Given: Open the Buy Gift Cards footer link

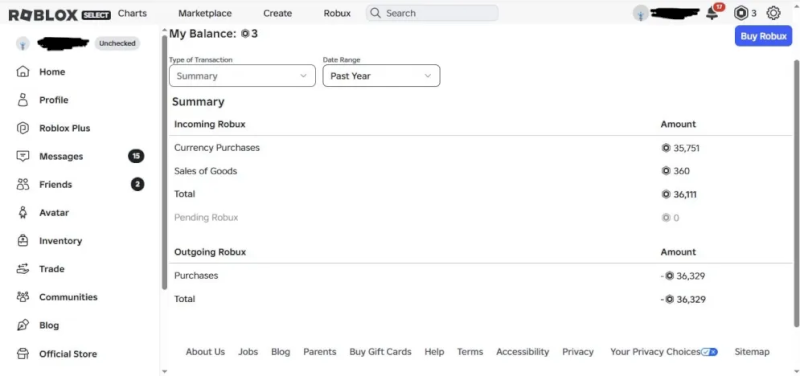Looking at the screenshot, I should tap(380, 352).
